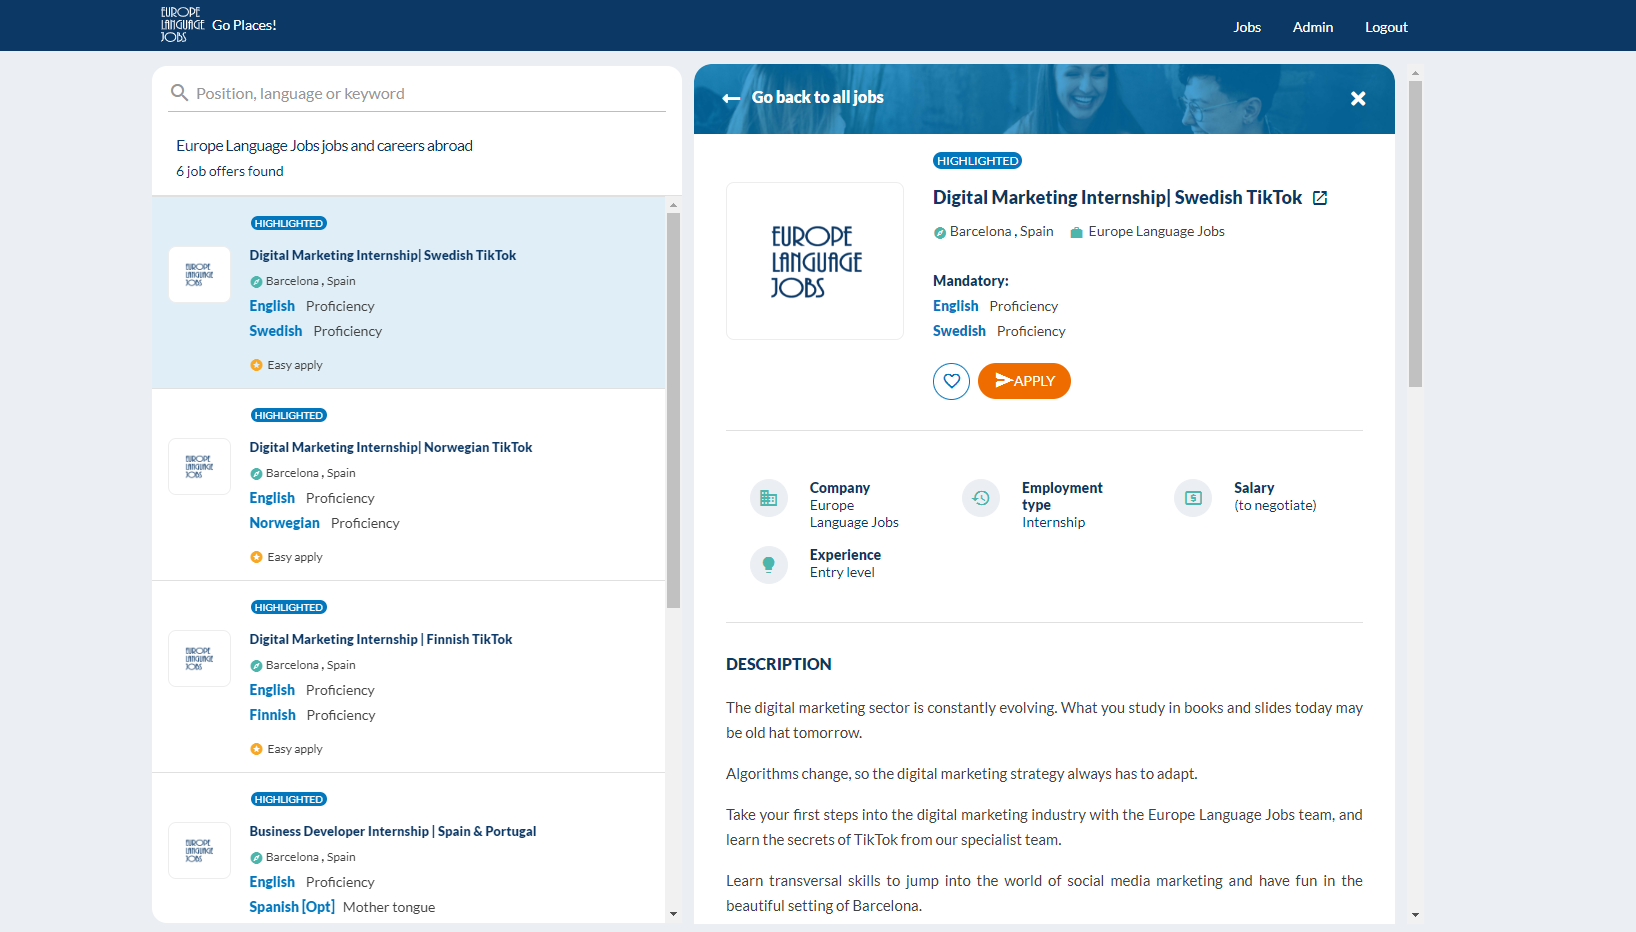
Task: Click the Salary money icon
Action: coord(1193,498)
